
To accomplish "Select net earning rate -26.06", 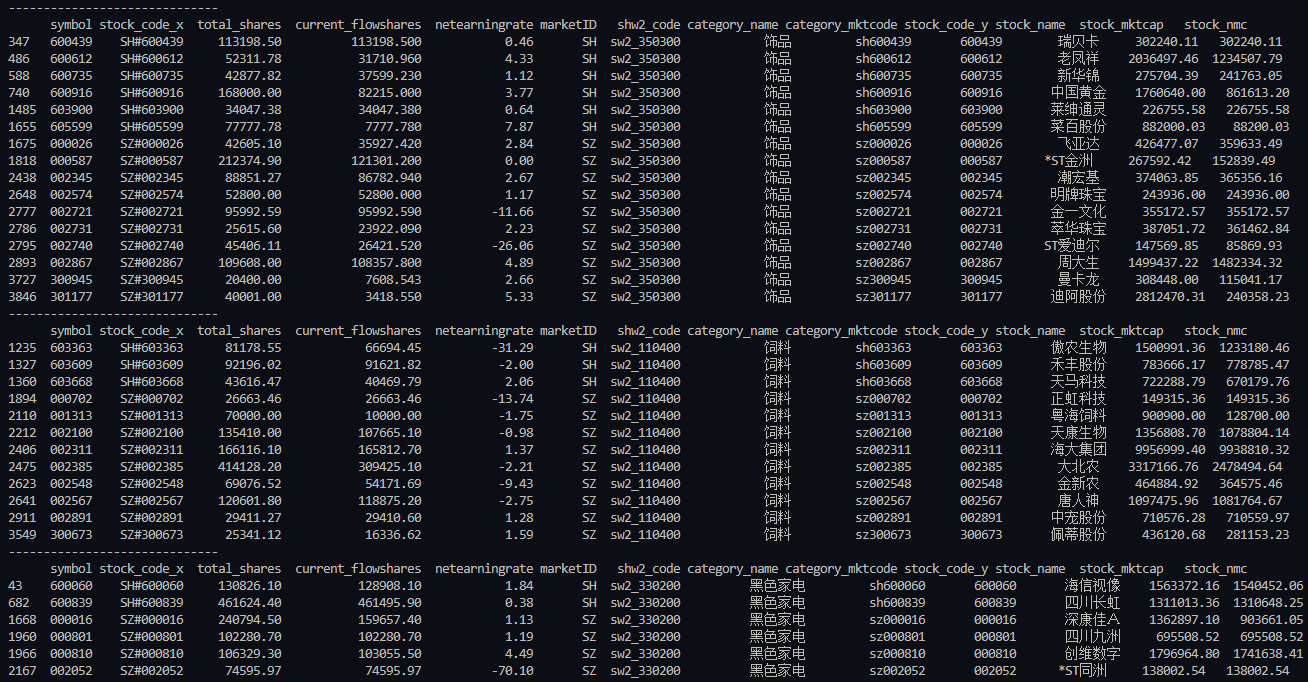I will pos(513,246).
